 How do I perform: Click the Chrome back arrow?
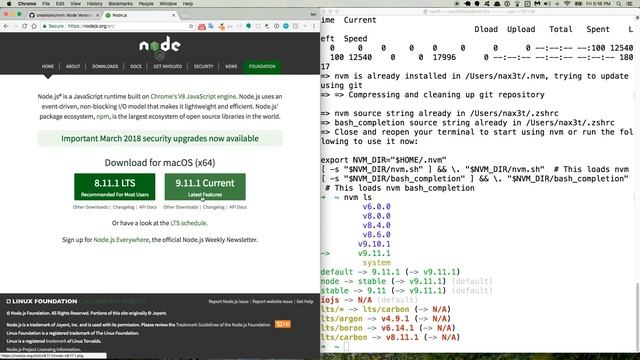[x=6, y=26]
